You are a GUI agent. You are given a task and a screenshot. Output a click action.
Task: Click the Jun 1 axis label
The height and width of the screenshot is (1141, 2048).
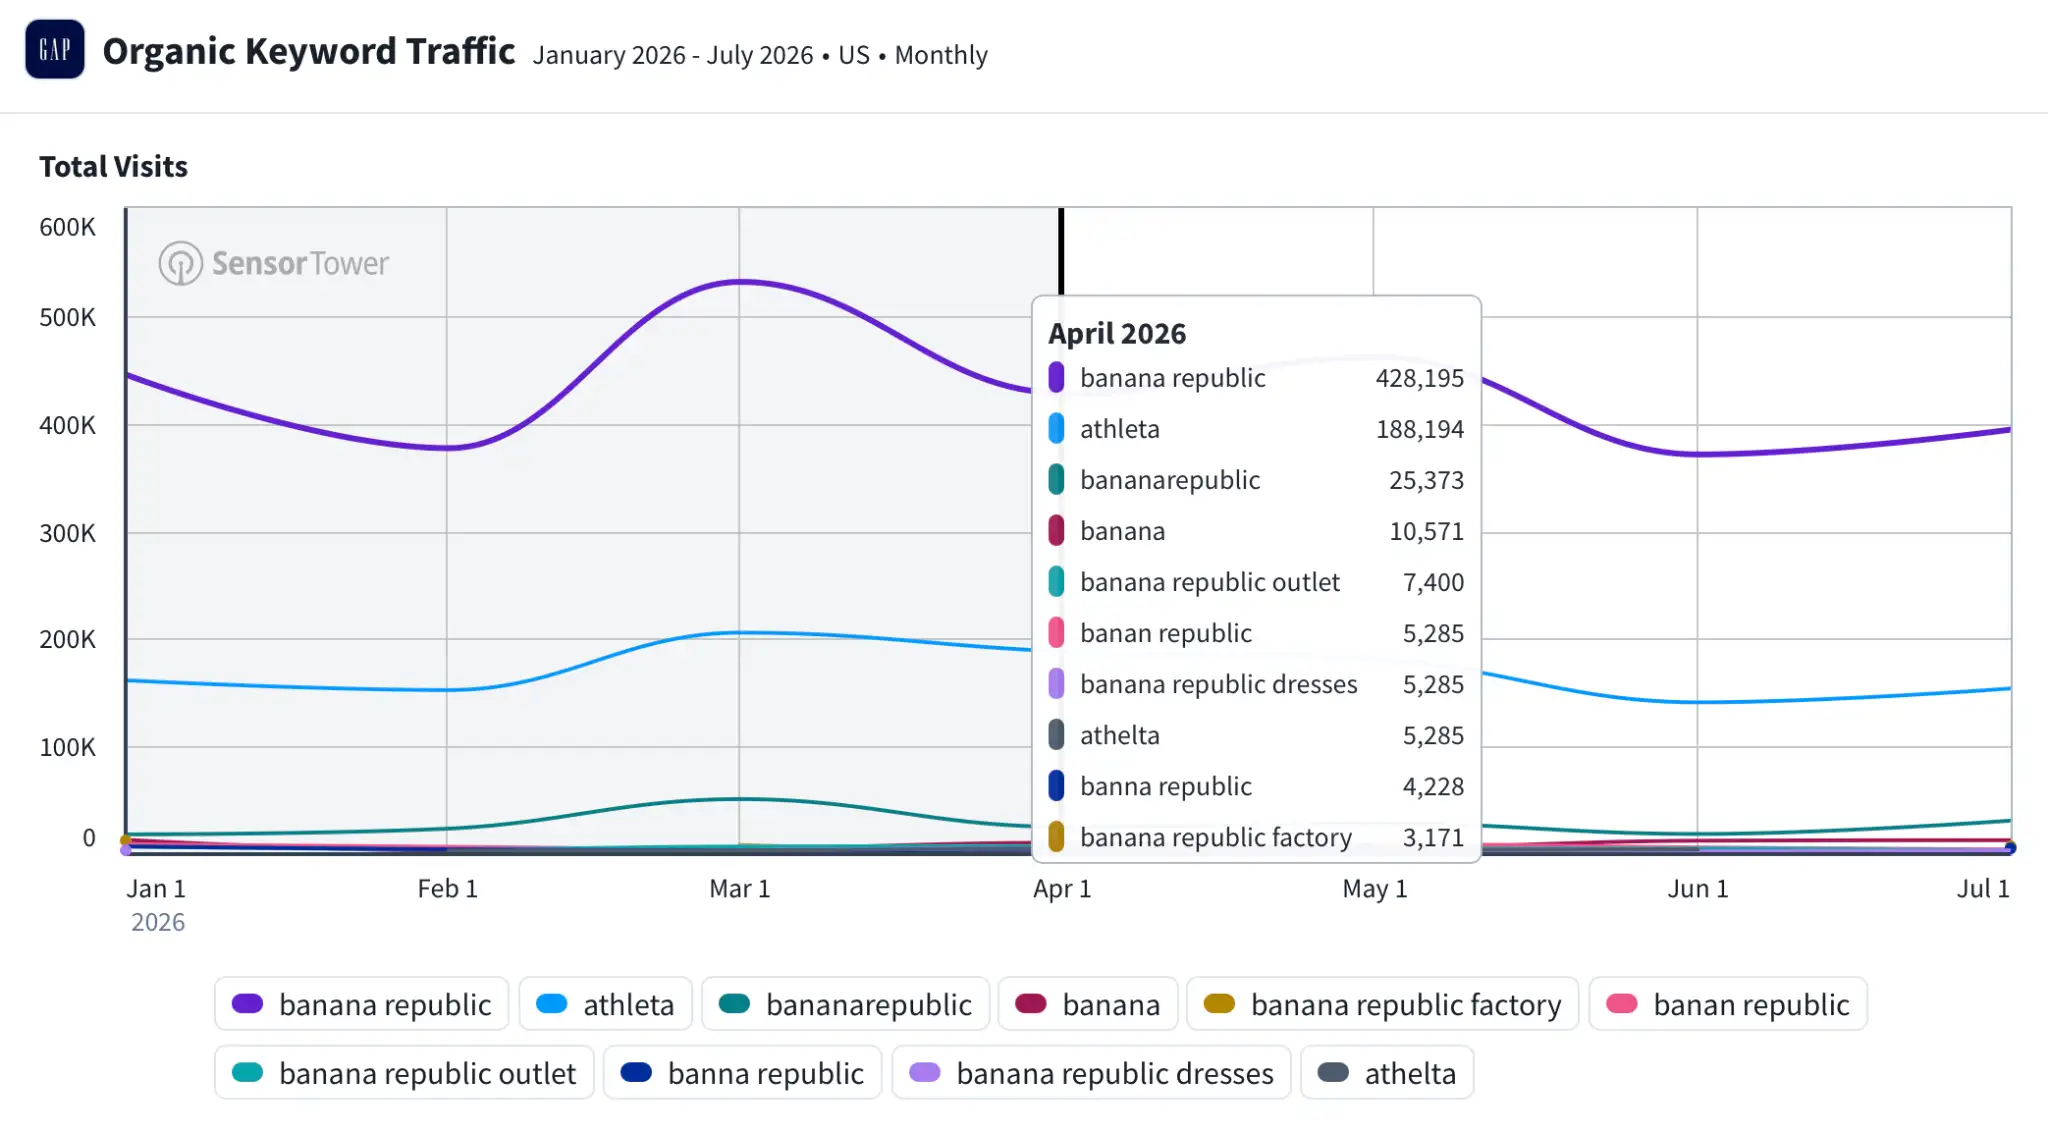pyautogui.click(x=1697, y=888)
